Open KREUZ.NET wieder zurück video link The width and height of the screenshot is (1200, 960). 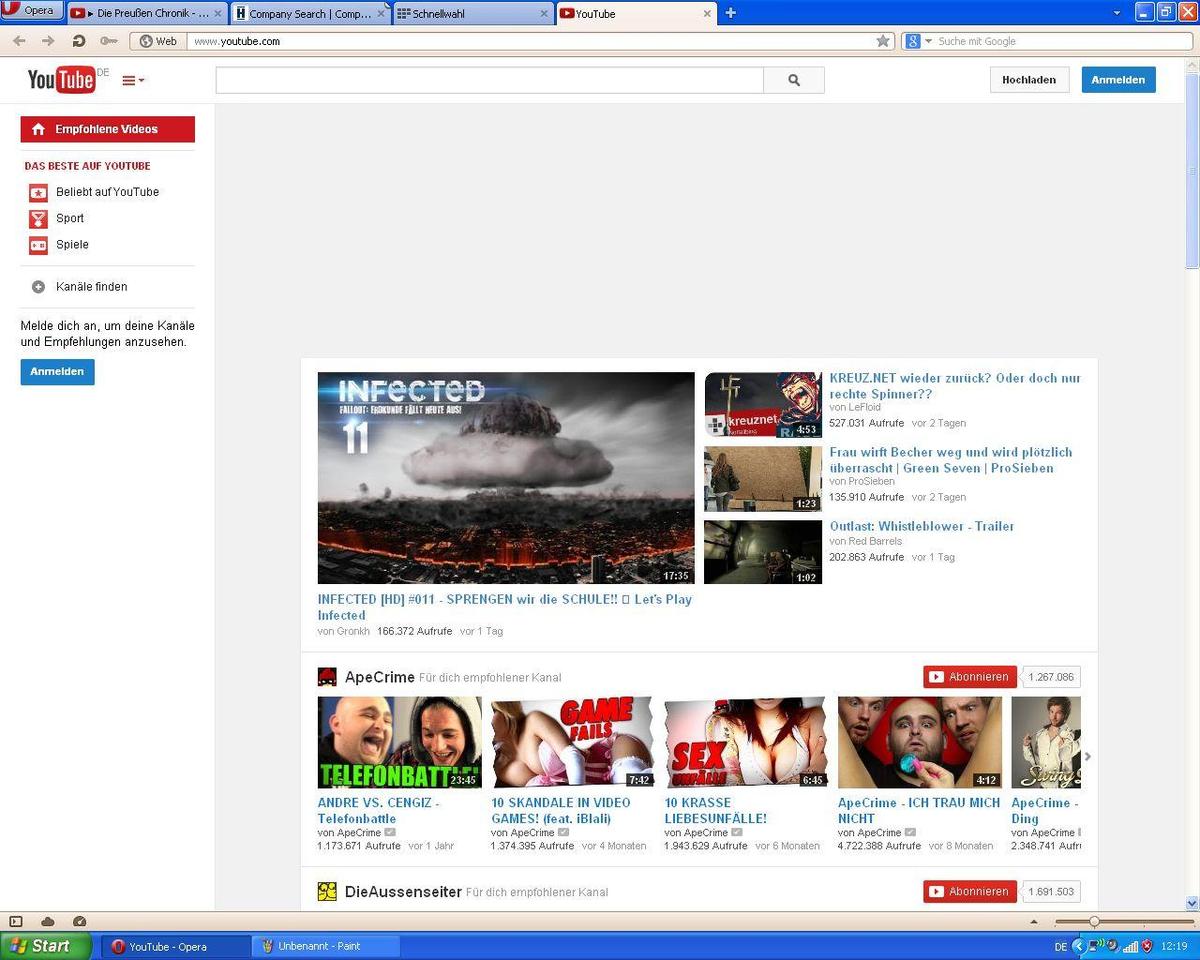click(955, 386)
